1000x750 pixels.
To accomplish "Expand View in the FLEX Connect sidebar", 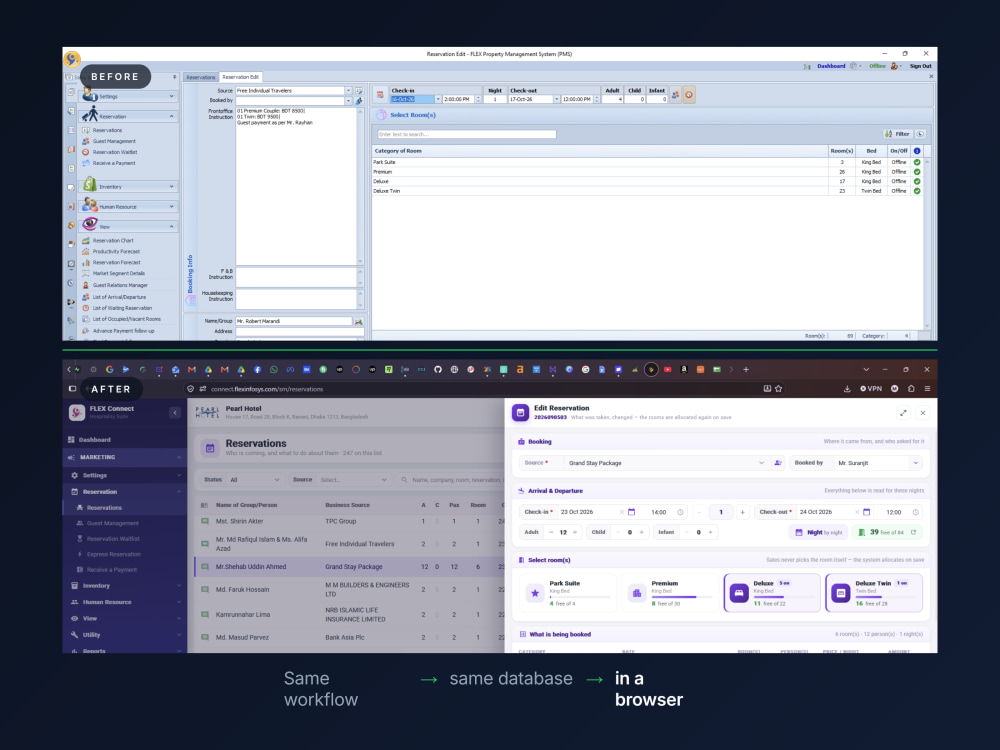I will (125, 619).
